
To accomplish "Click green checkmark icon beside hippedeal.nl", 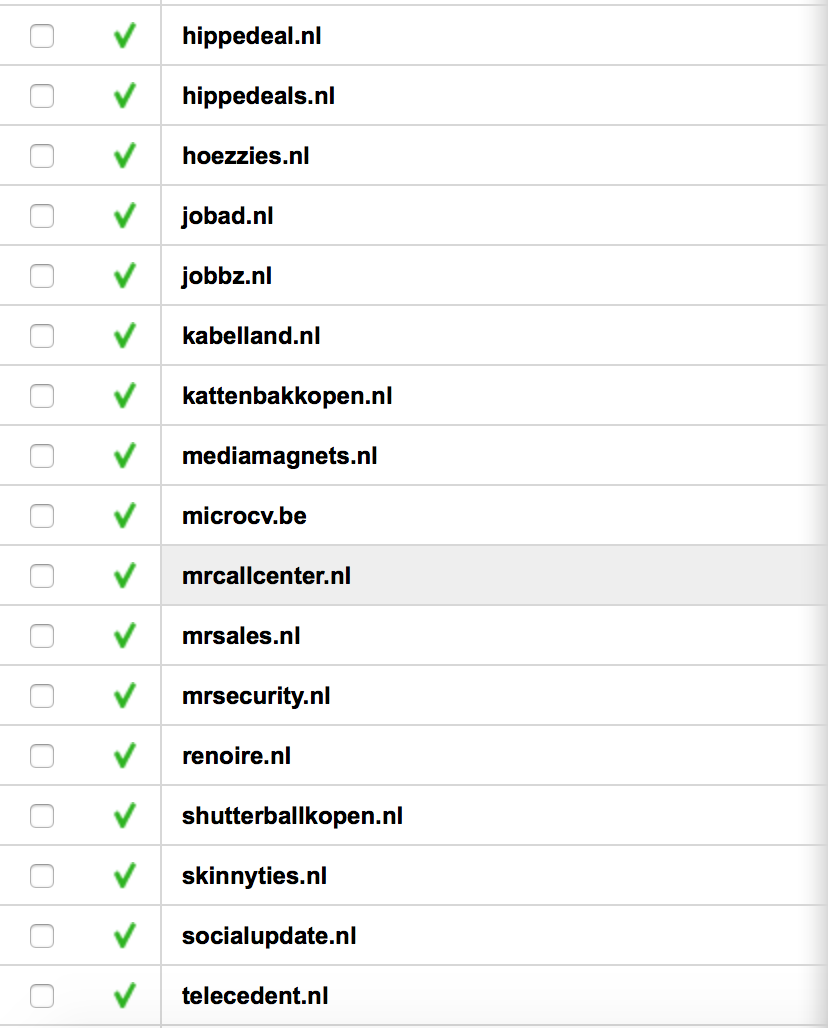I will point(125,36).
